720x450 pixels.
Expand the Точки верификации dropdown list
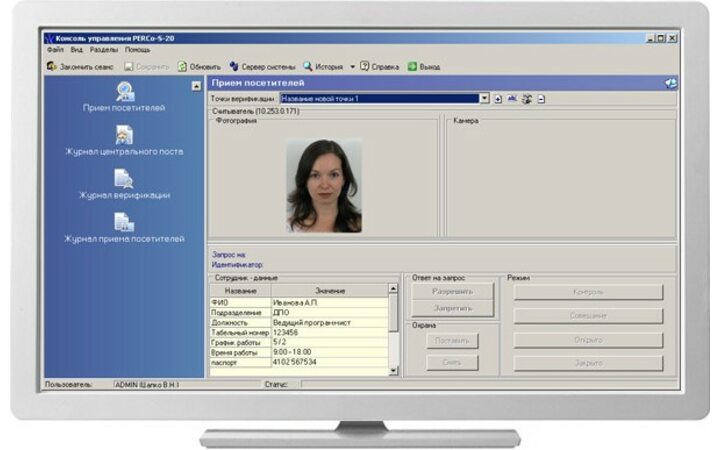click(x=485, y=99)
